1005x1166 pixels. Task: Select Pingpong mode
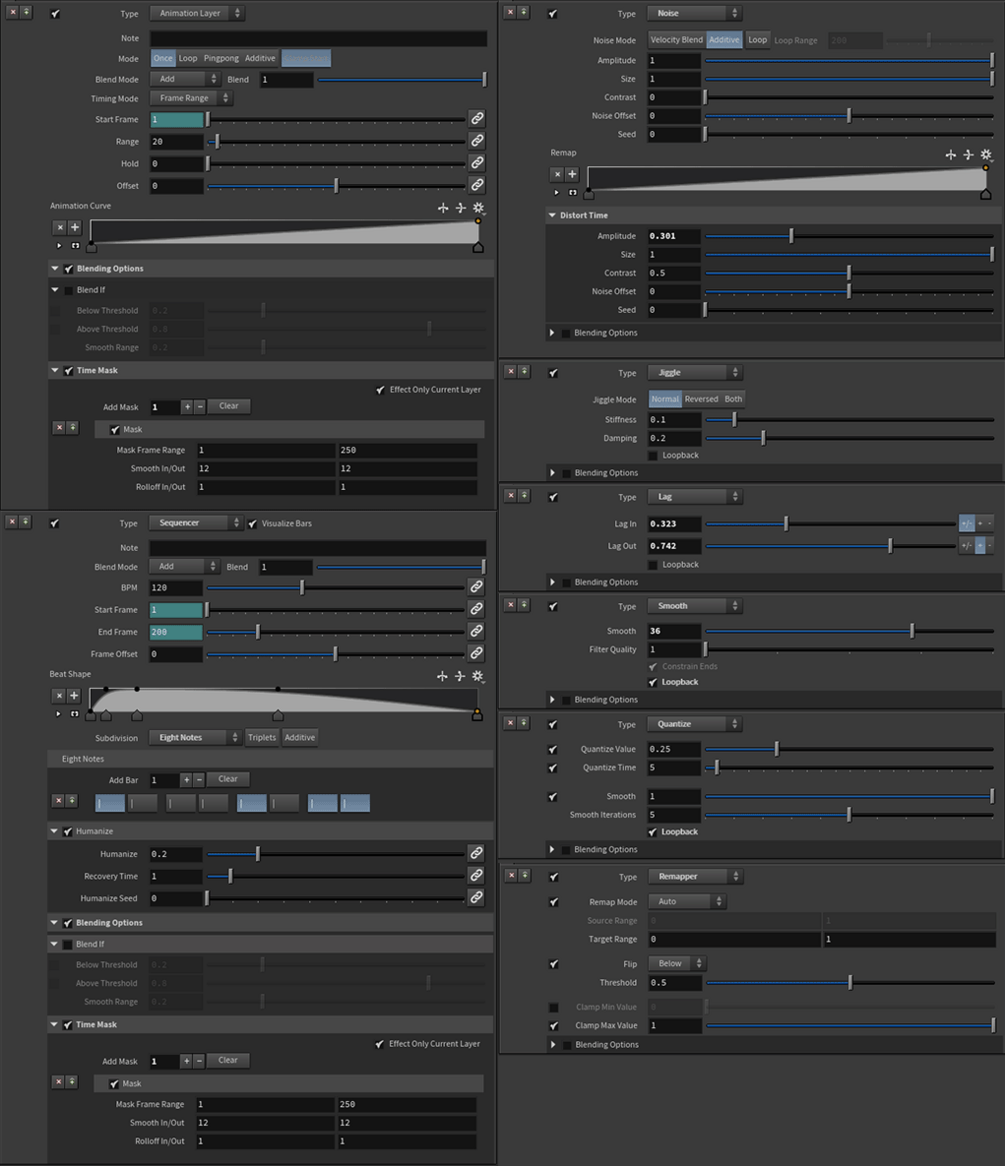point(221,58)
